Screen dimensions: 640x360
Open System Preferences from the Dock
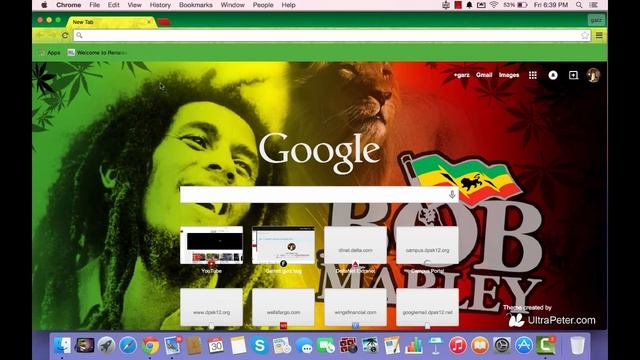(x=502, y=345)
